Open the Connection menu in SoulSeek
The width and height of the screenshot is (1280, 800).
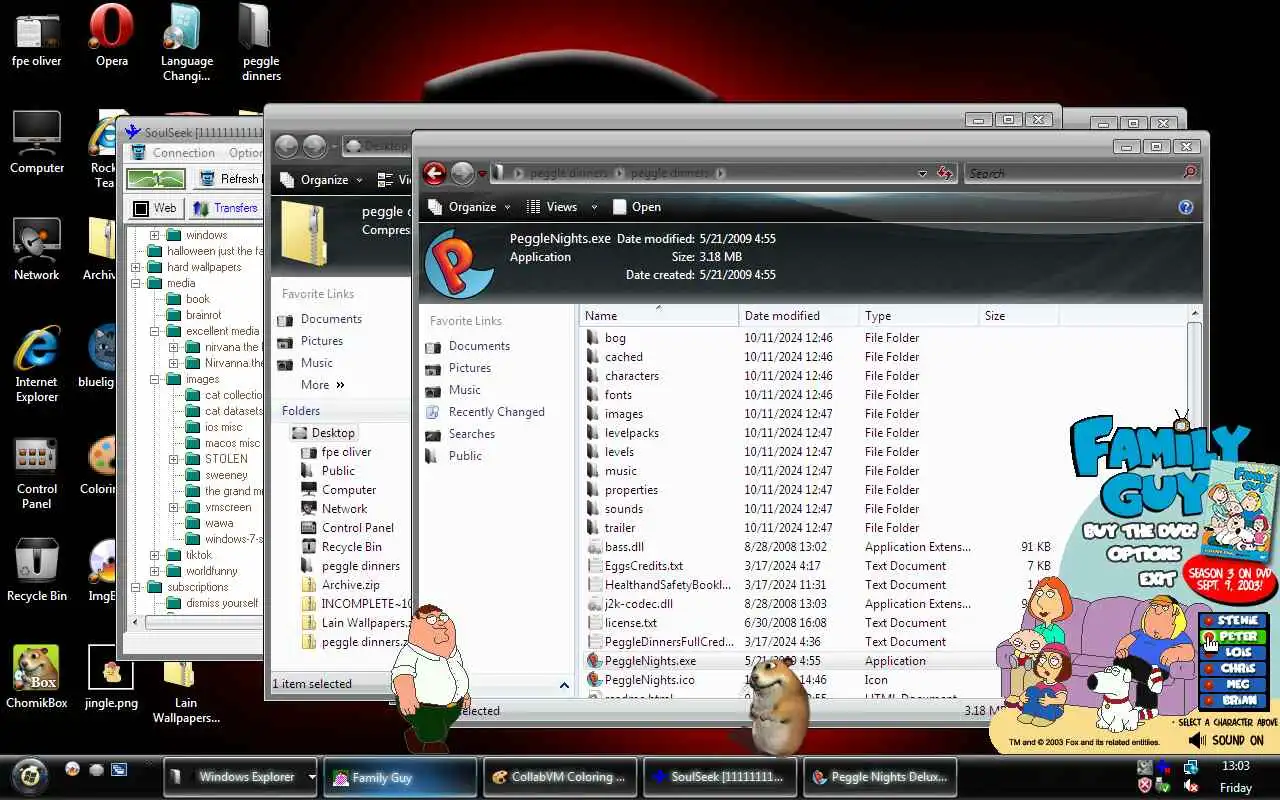tap(184, 153)
